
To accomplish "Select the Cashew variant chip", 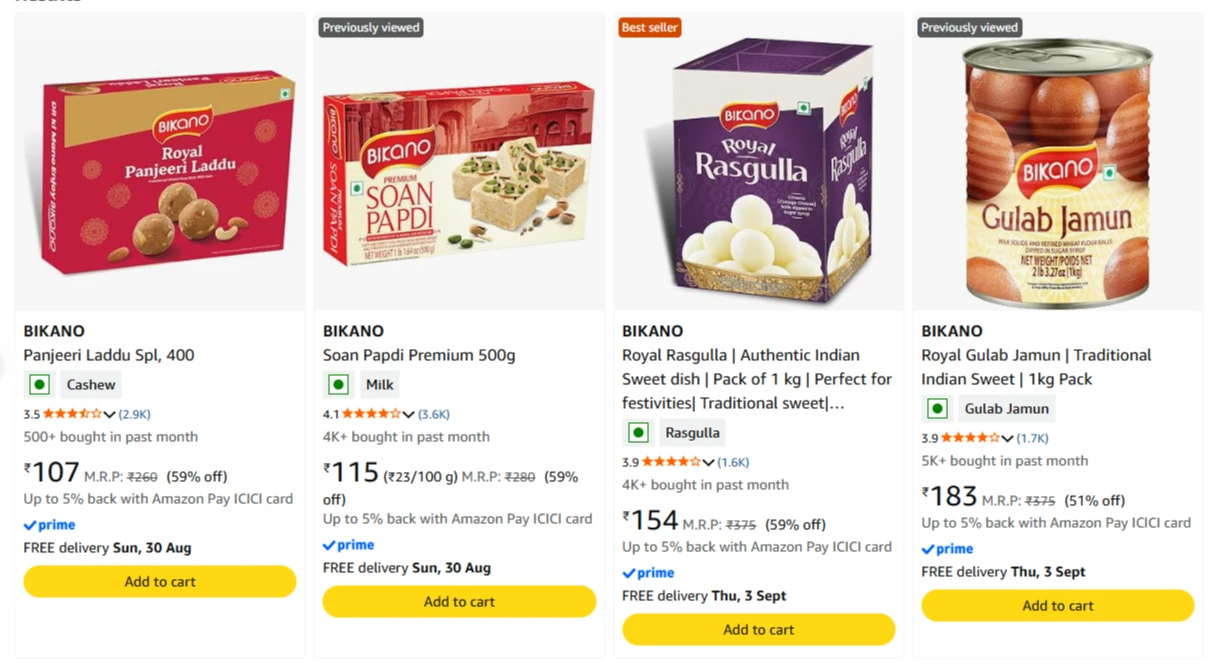I will click(91, 384).
